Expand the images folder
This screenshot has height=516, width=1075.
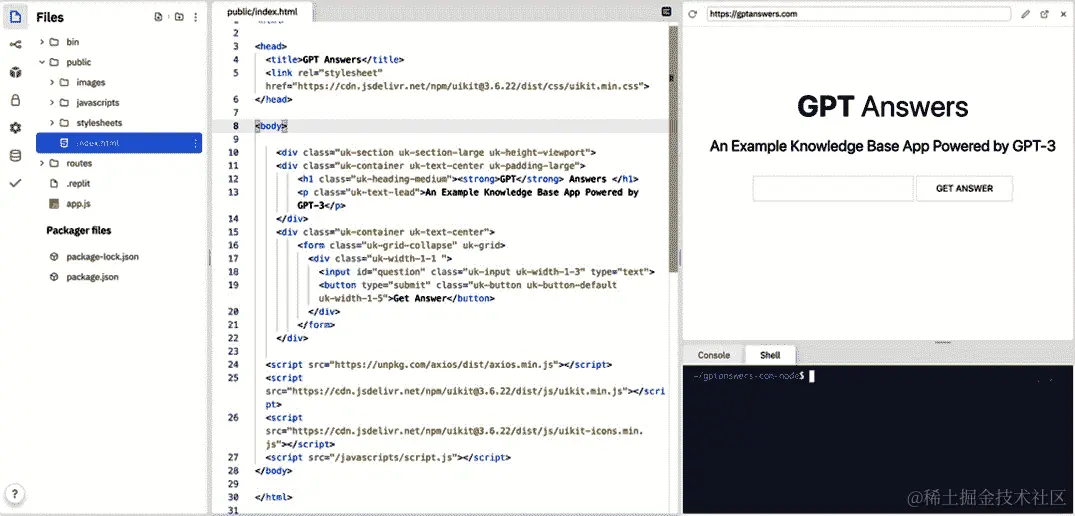point(52,82)
